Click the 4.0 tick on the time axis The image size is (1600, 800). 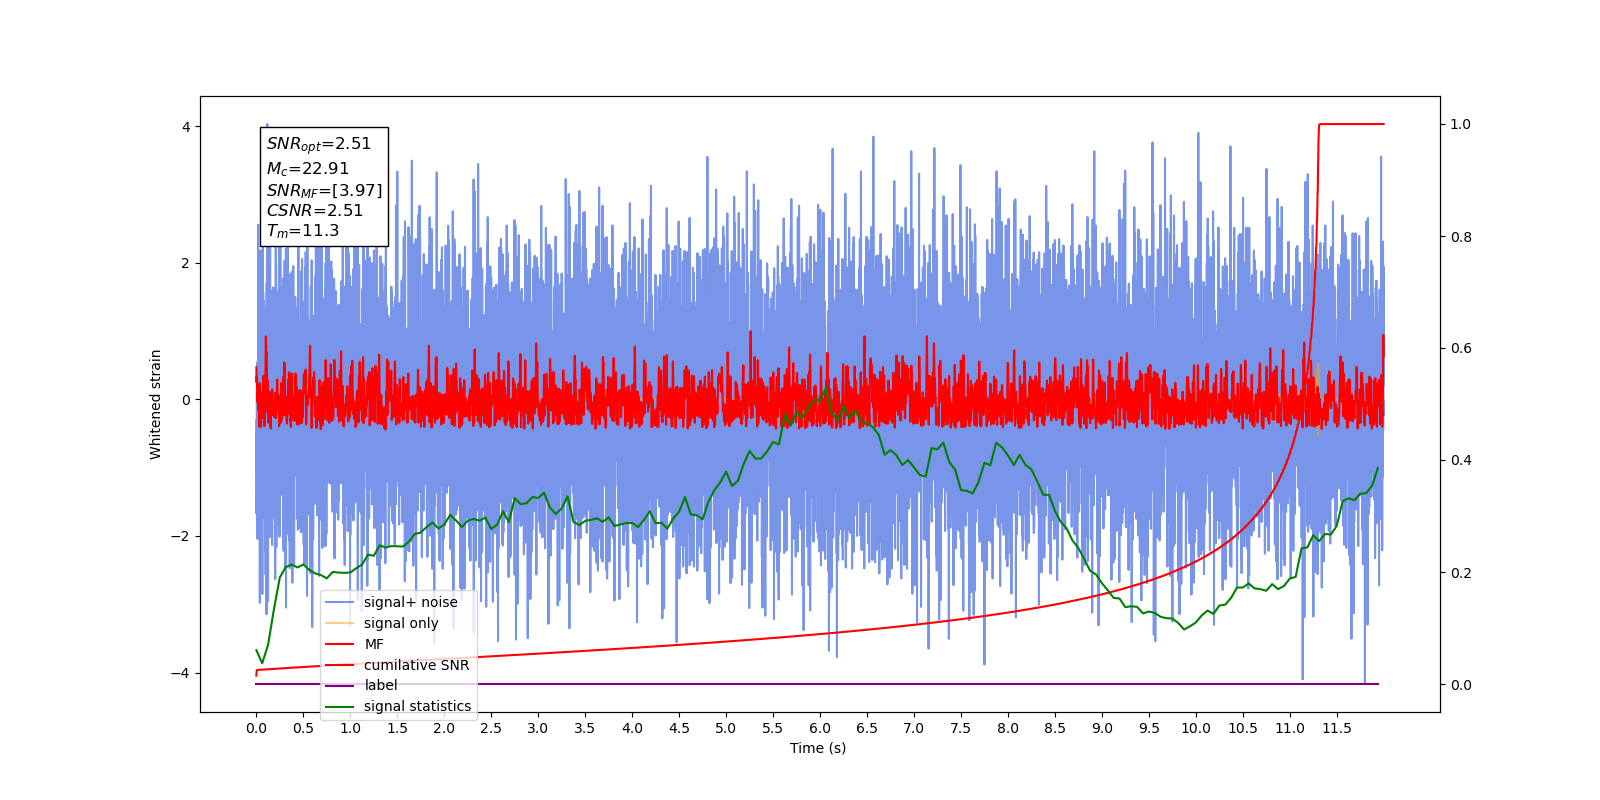[x=632, y=728]
